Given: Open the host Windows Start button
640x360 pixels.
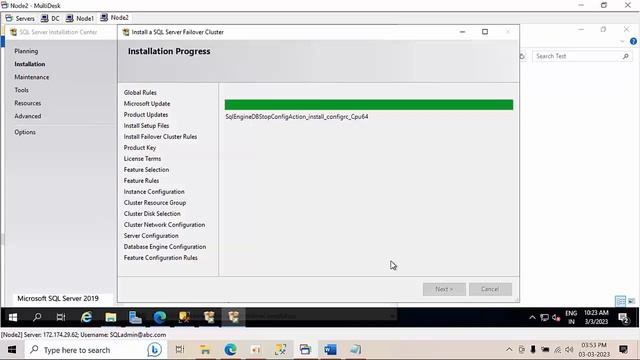Looking at the screenshot, I should click(12, 350).
